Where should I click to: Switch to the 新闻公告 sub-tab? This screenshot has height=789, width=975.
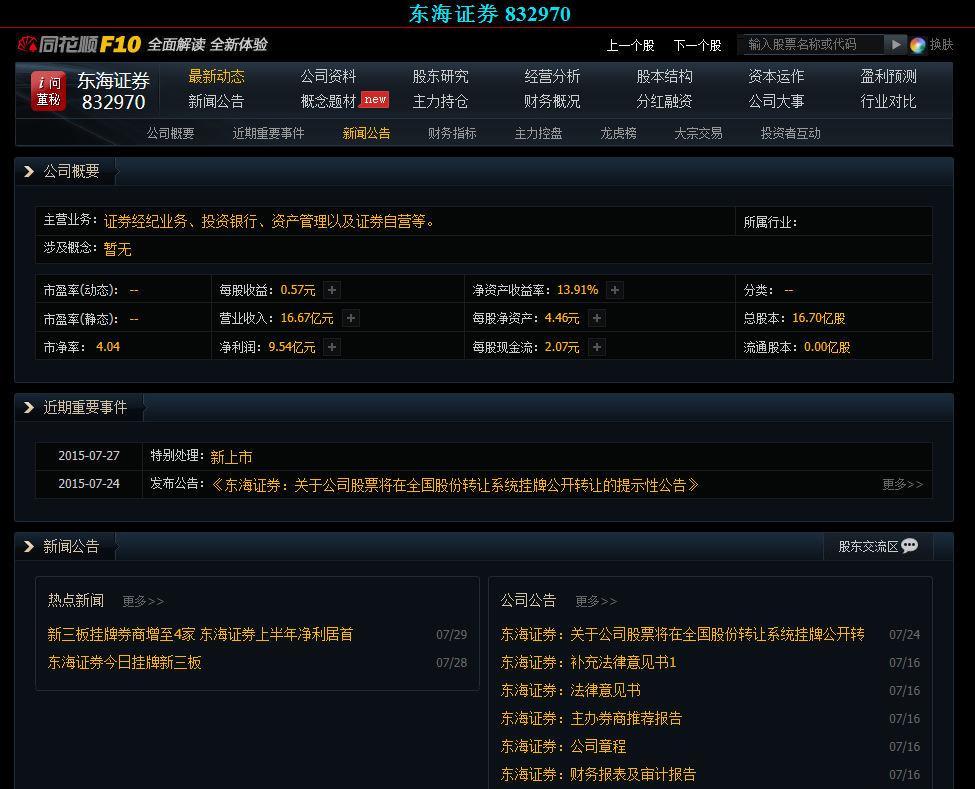coord(366,133)
